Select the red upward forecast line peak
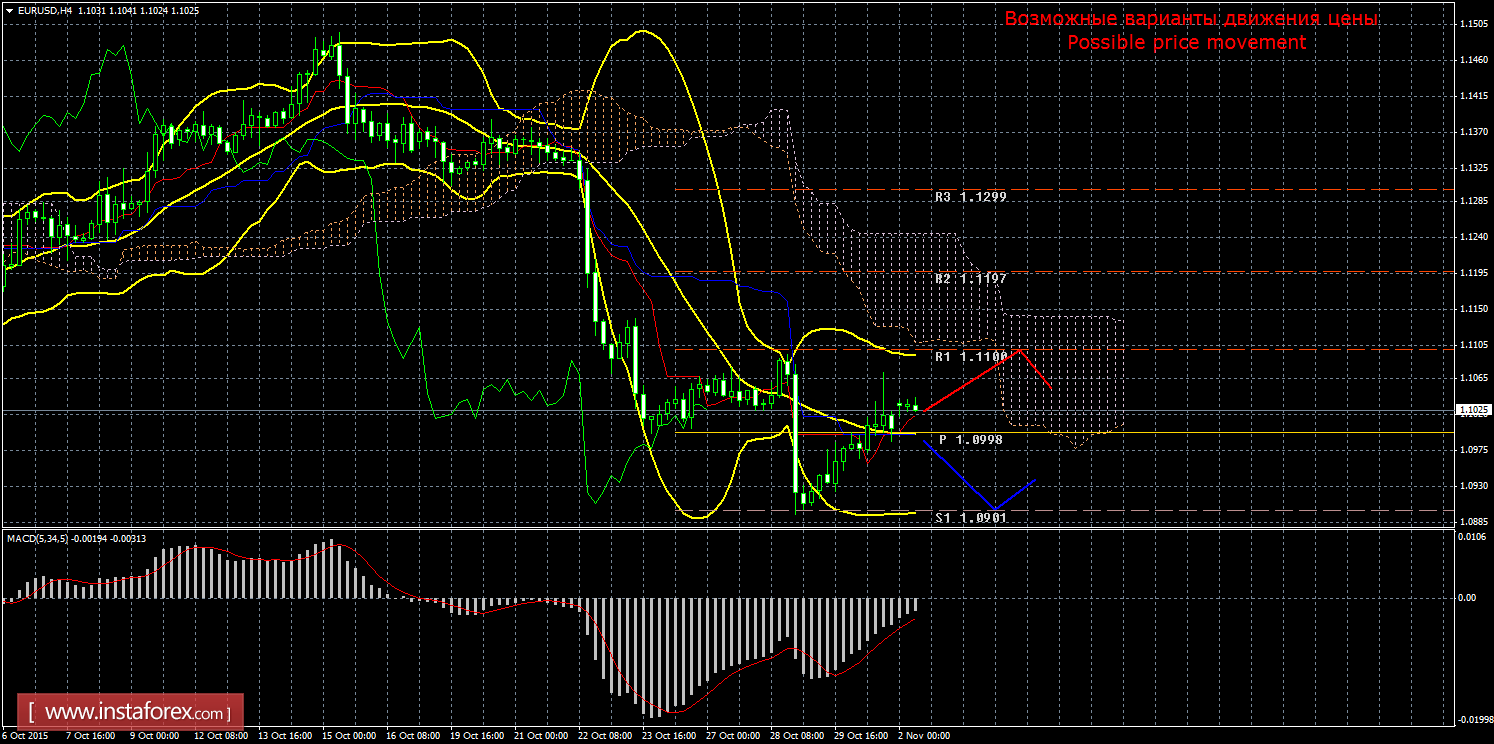Image resolution: width=1494 pixels, height=744 pixels. pyautogui.click(x=1019, y=351)
